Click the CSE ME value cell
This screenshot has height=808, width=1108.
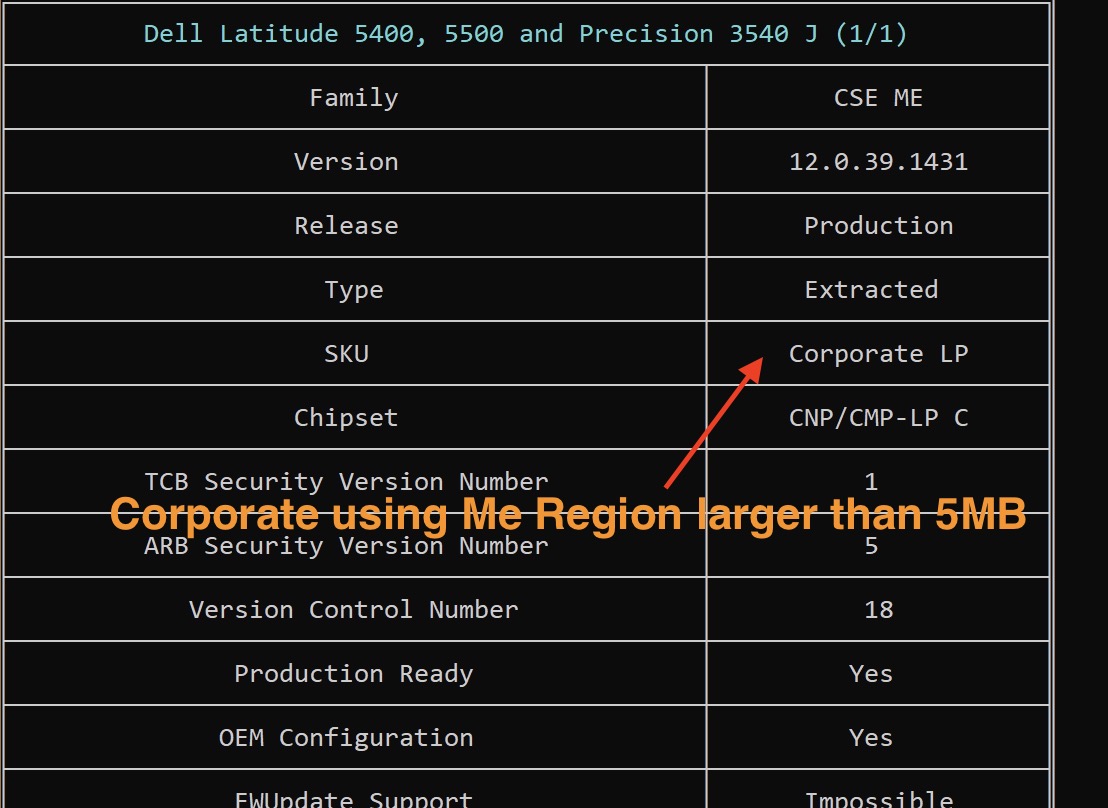click(x=877, y=97)
